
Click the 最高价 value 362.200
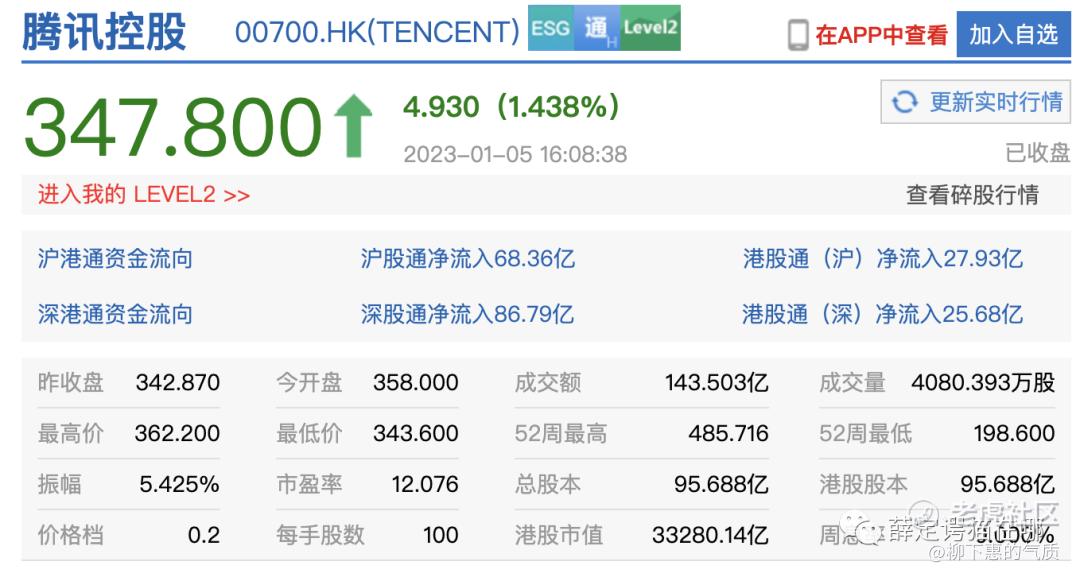tap(178, 433)
